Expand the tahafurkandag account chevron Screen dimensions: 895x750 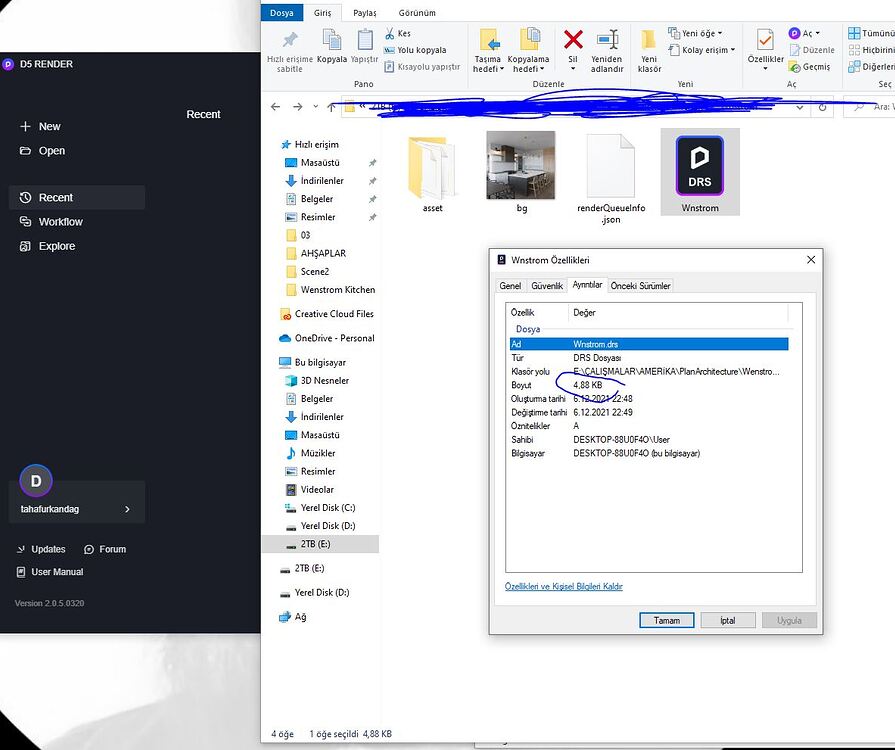point(127,509)
